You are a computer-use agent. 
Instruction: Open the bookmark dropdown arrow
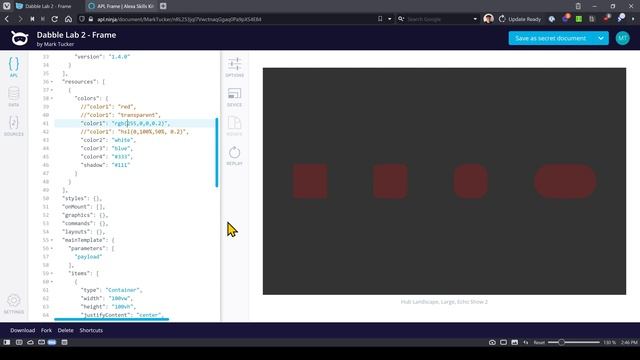pos(389,19)
